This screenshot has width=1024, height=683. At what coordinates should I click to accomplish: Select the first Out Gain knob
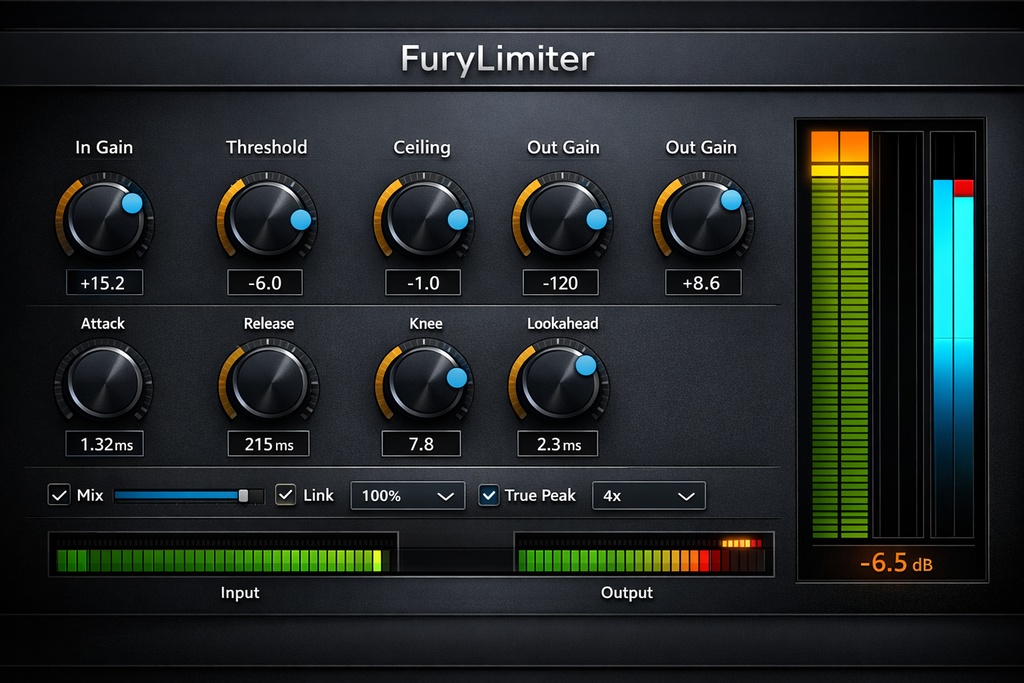coord(561,218)
